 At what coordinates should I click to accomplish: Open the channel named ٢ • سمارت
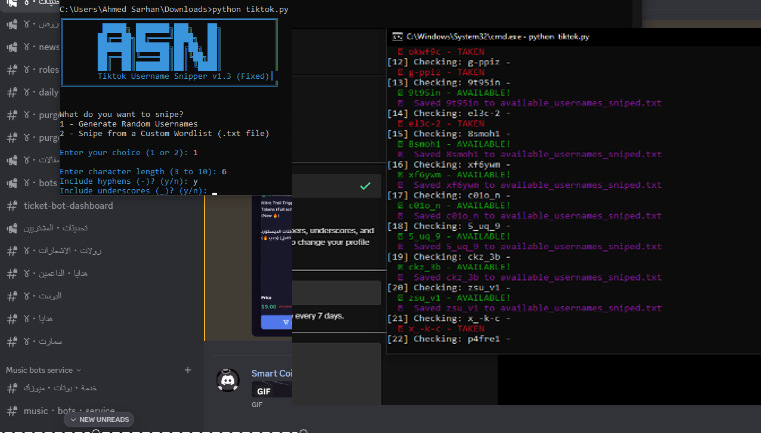point(43,342)
